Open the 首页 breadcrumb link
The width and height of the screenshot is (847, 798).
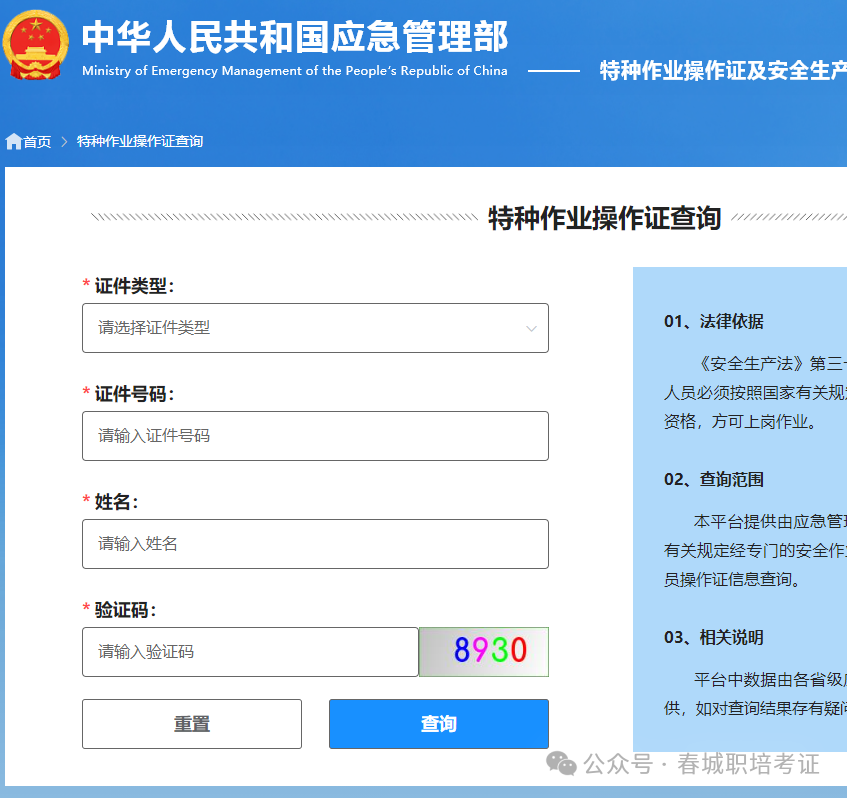coord(37,142)
